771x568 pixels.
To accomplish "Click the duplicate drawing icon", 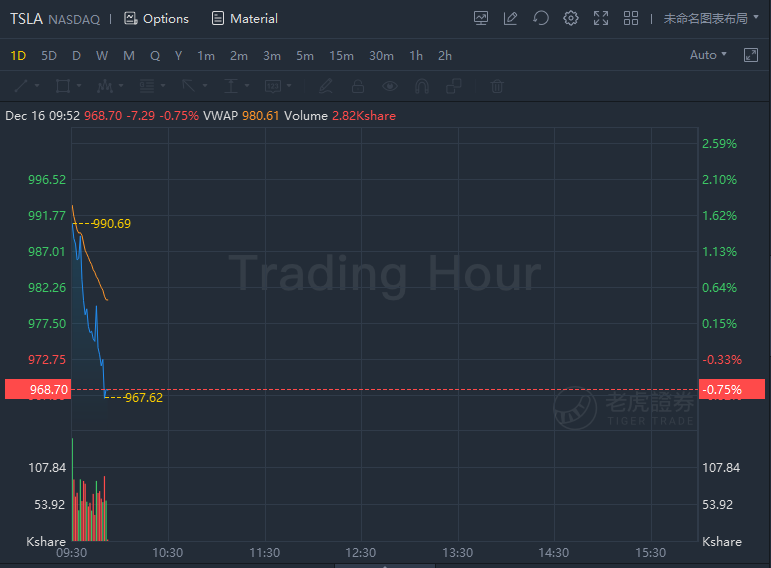I will click(x=454, y=87).
